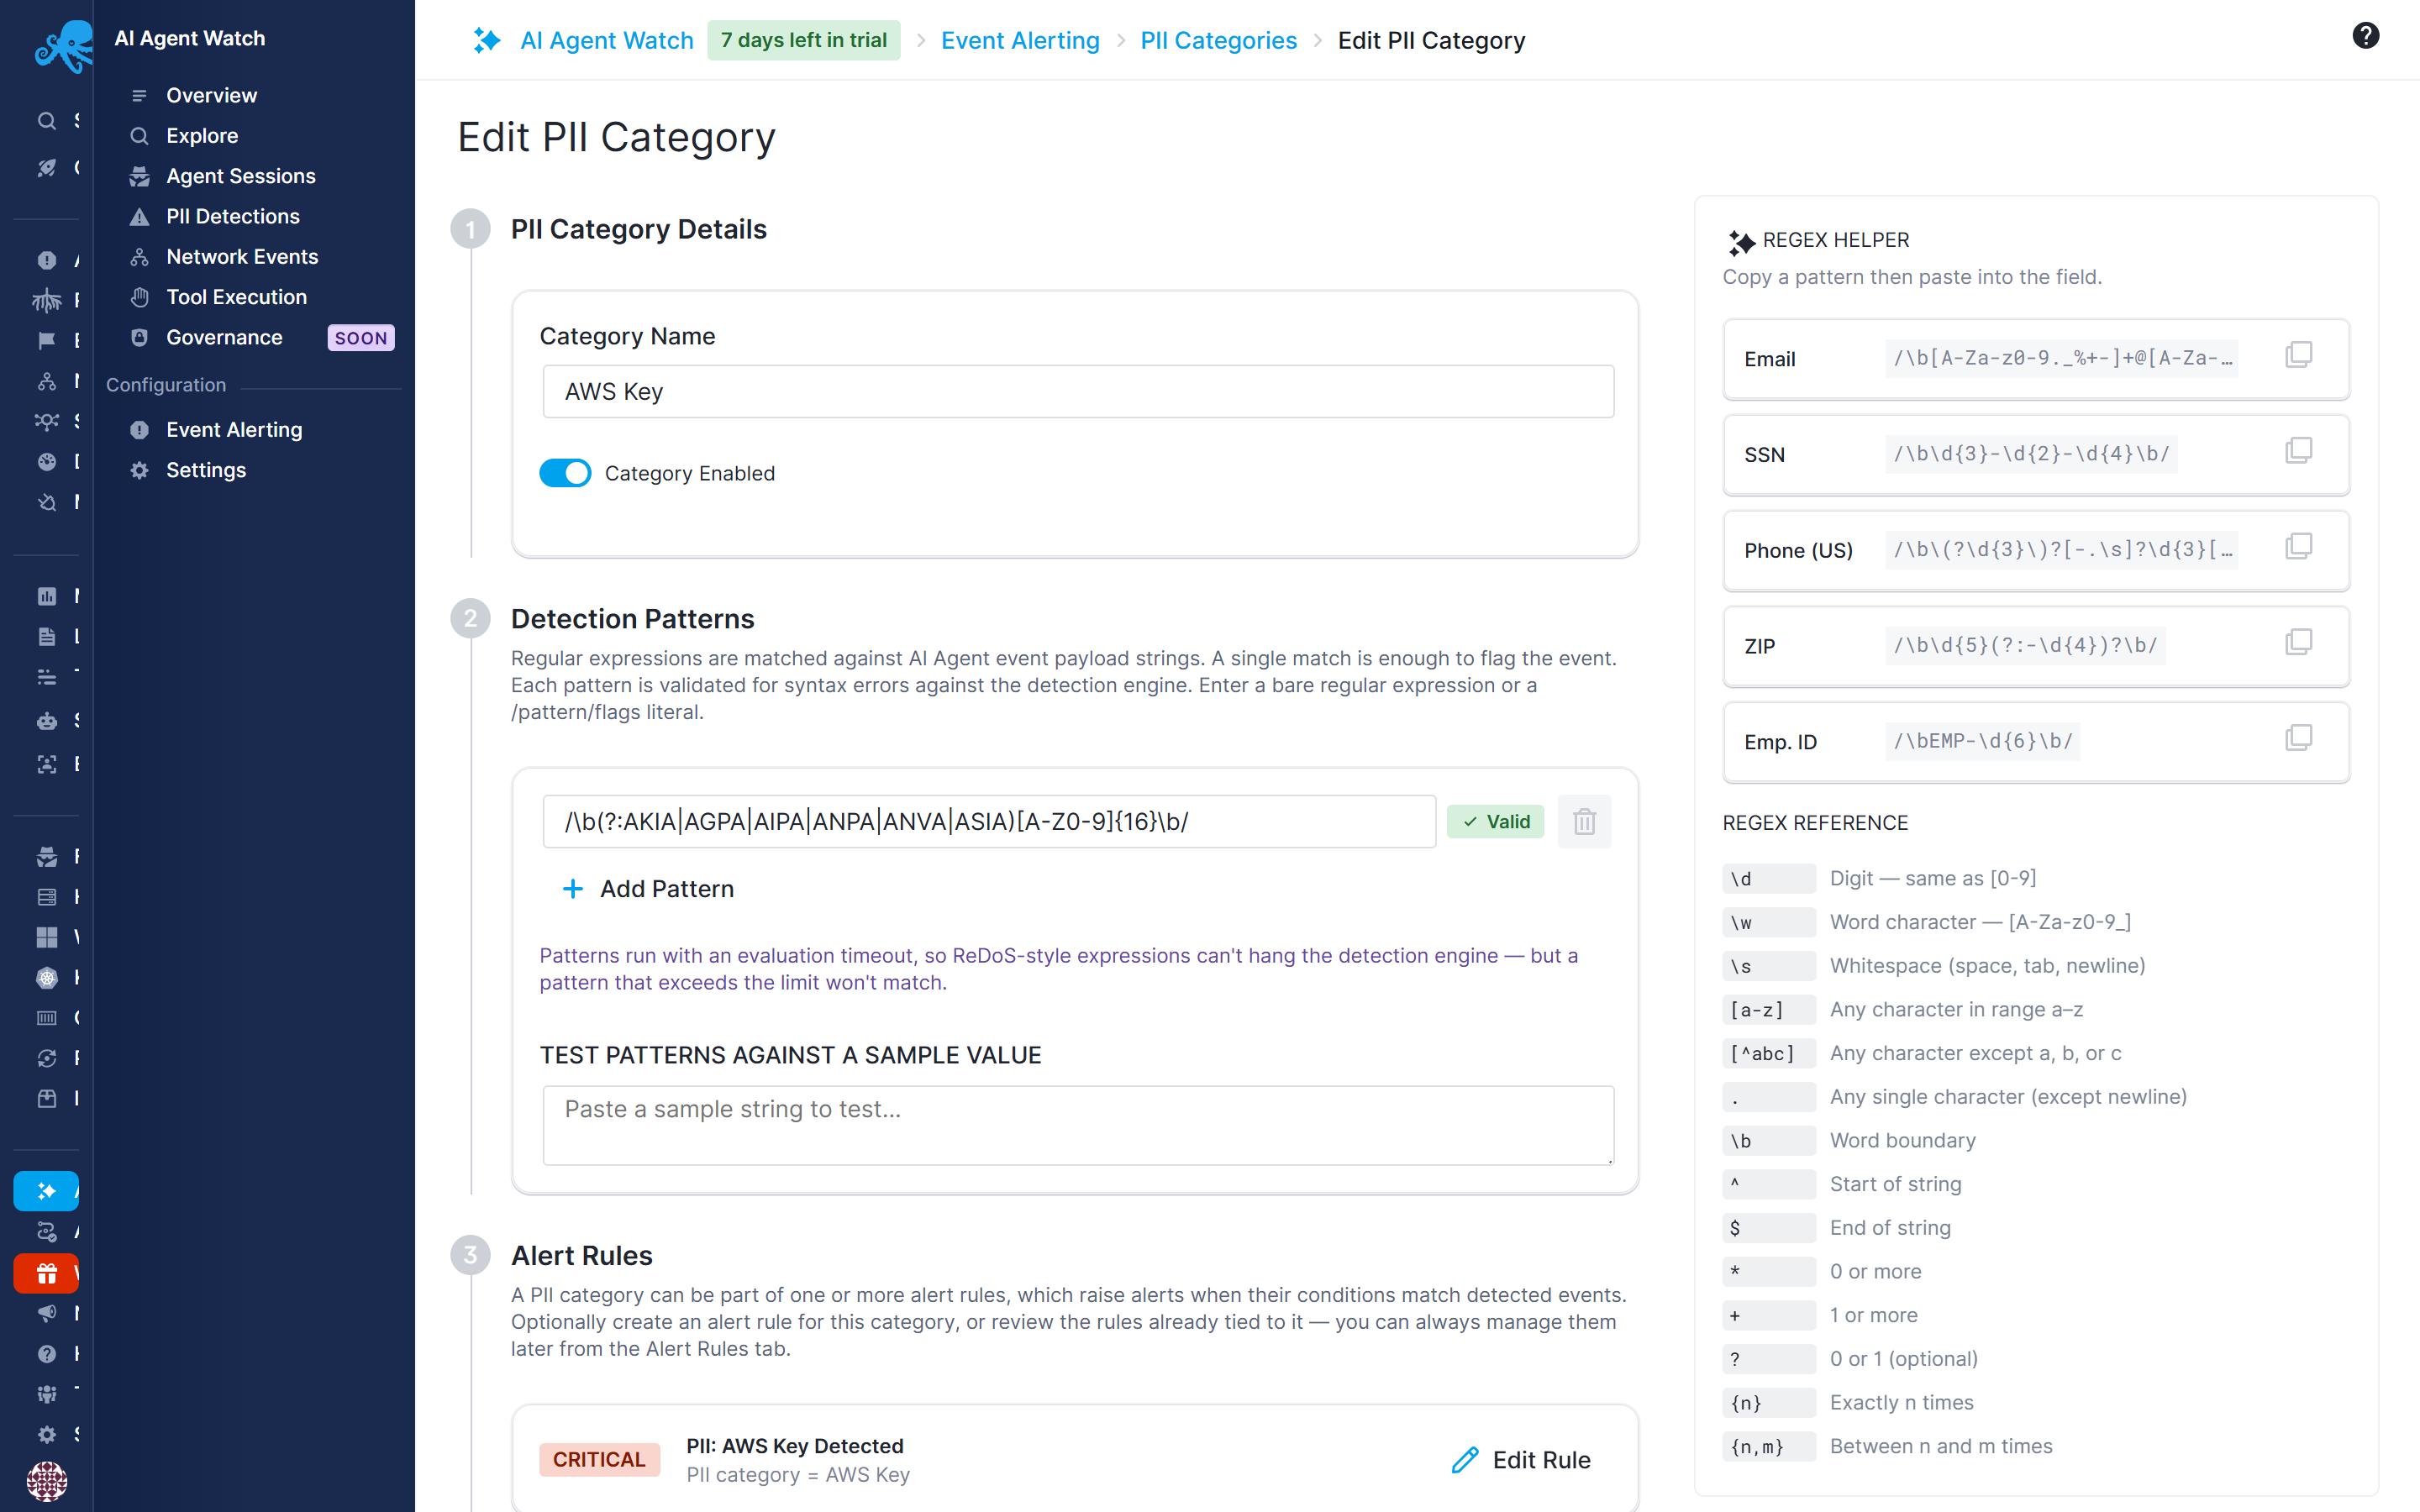Toggle the Category Enabled switch
Viewport: 2420px width, 1512px height.
(x=565, y=473)
